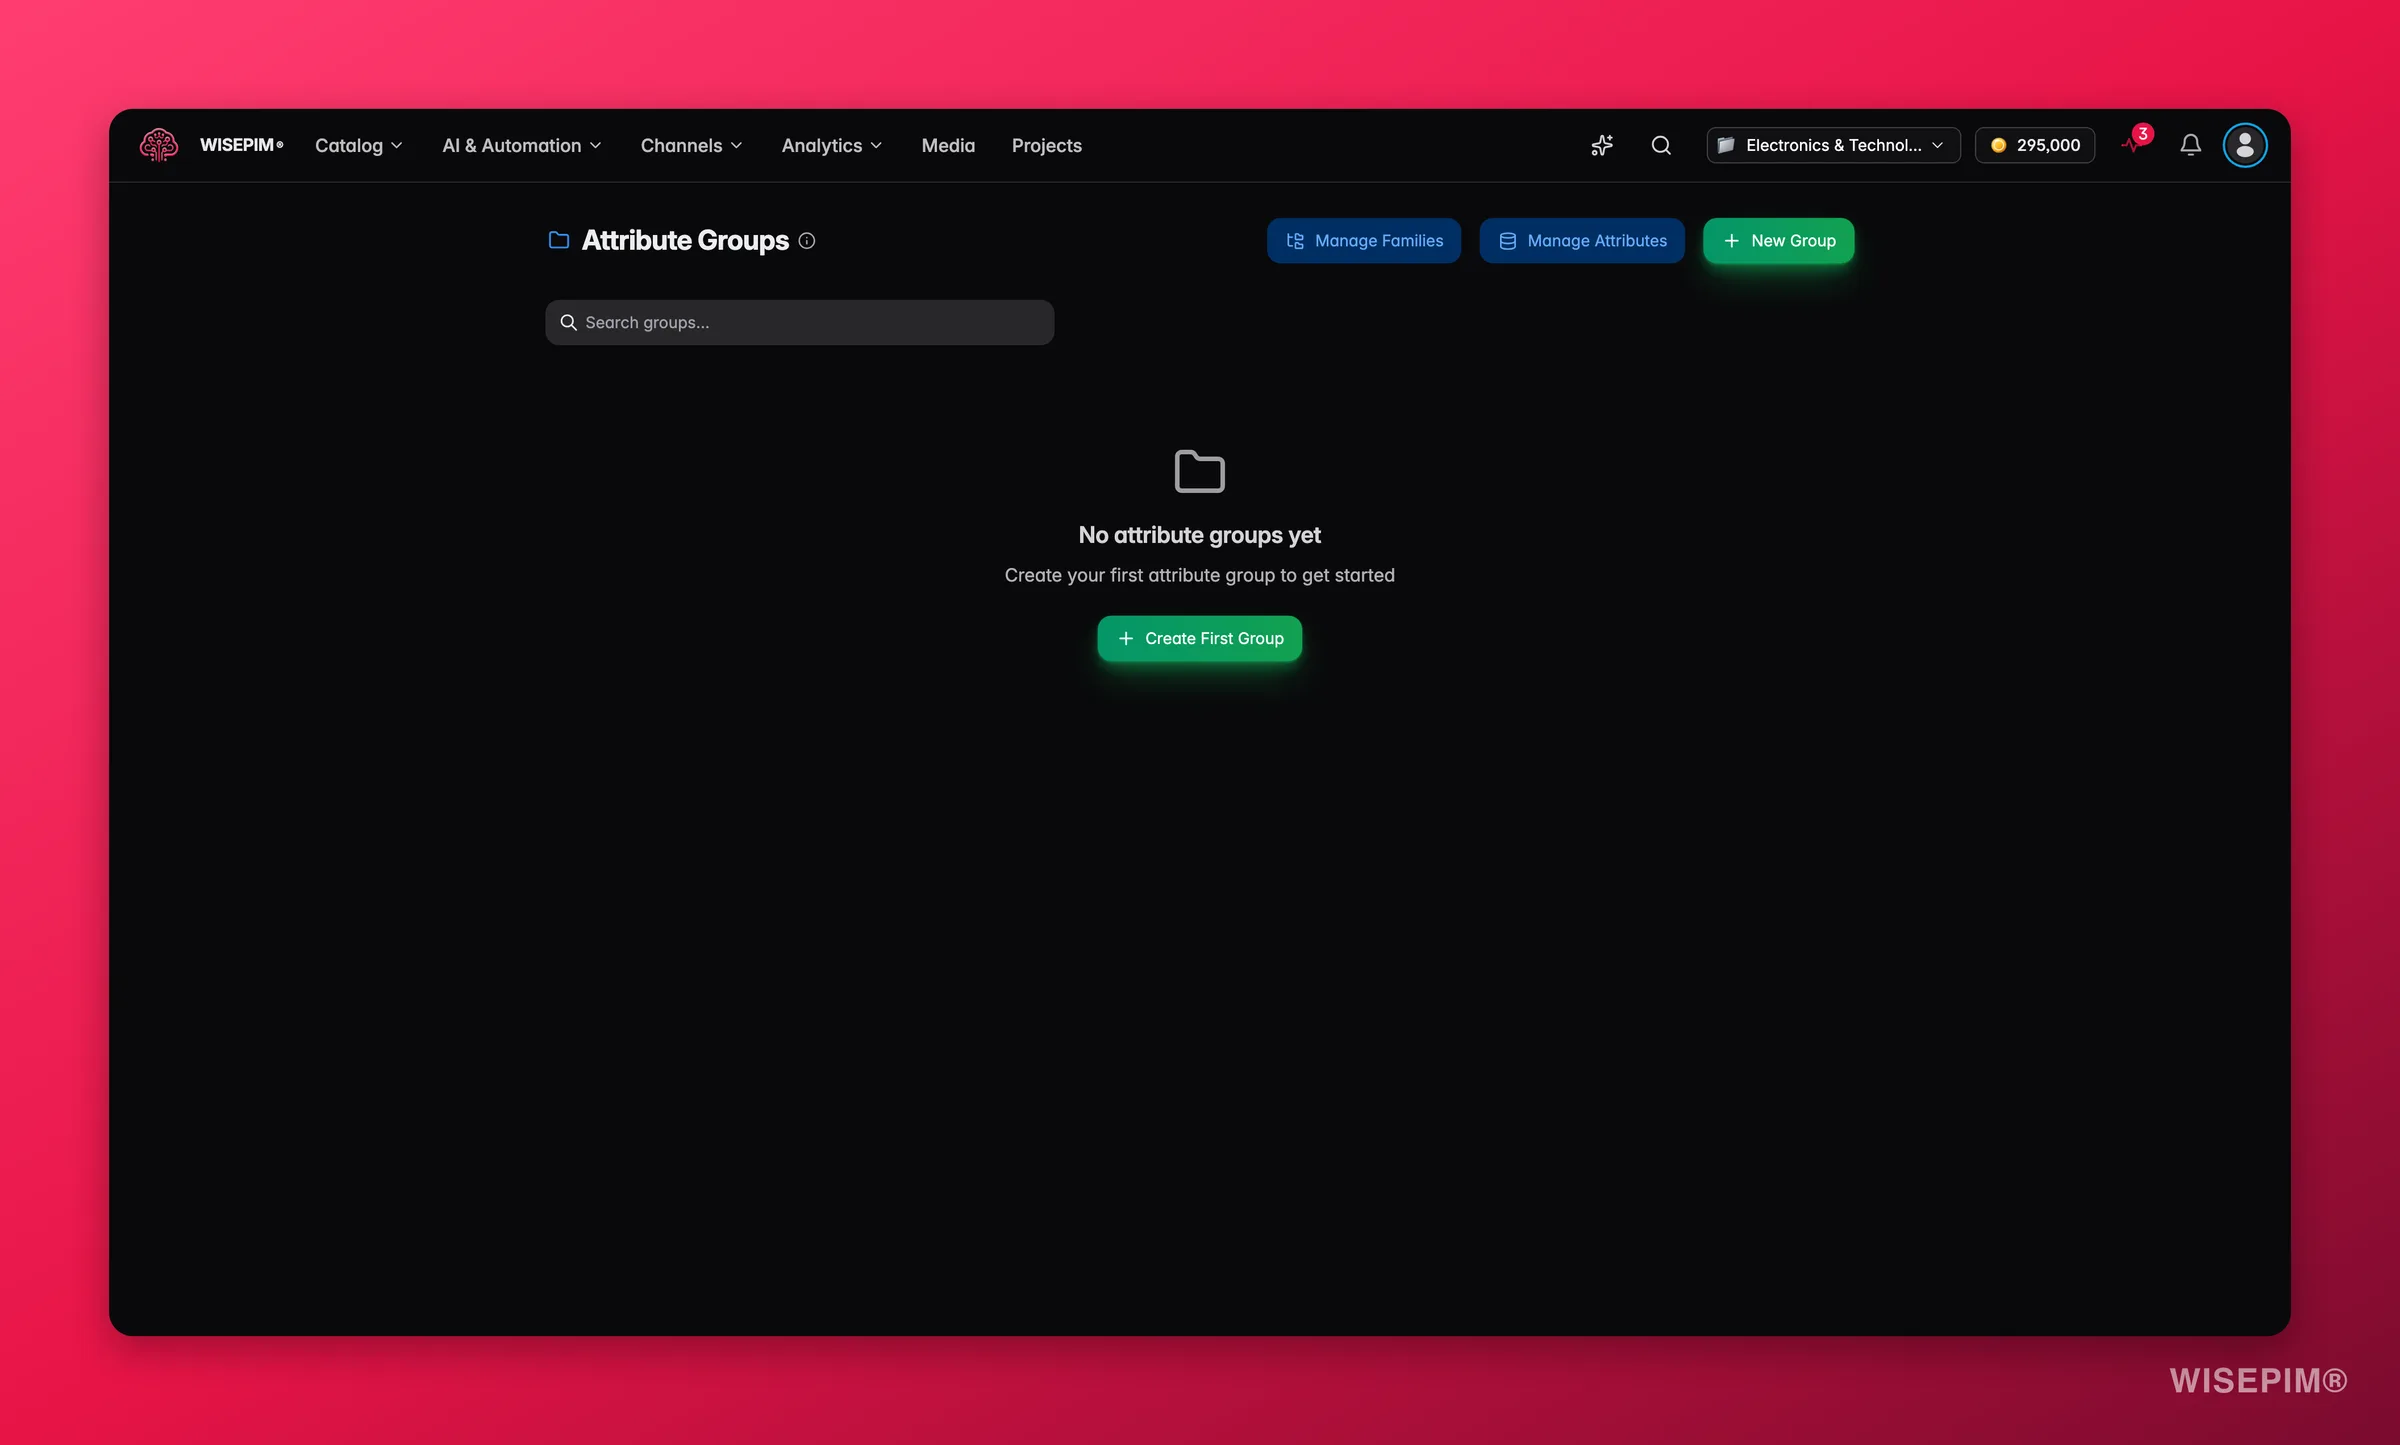Open global search magnifier icon
The image size is (2400, 1445).
pyautogui.click(x=1661, y=145)
